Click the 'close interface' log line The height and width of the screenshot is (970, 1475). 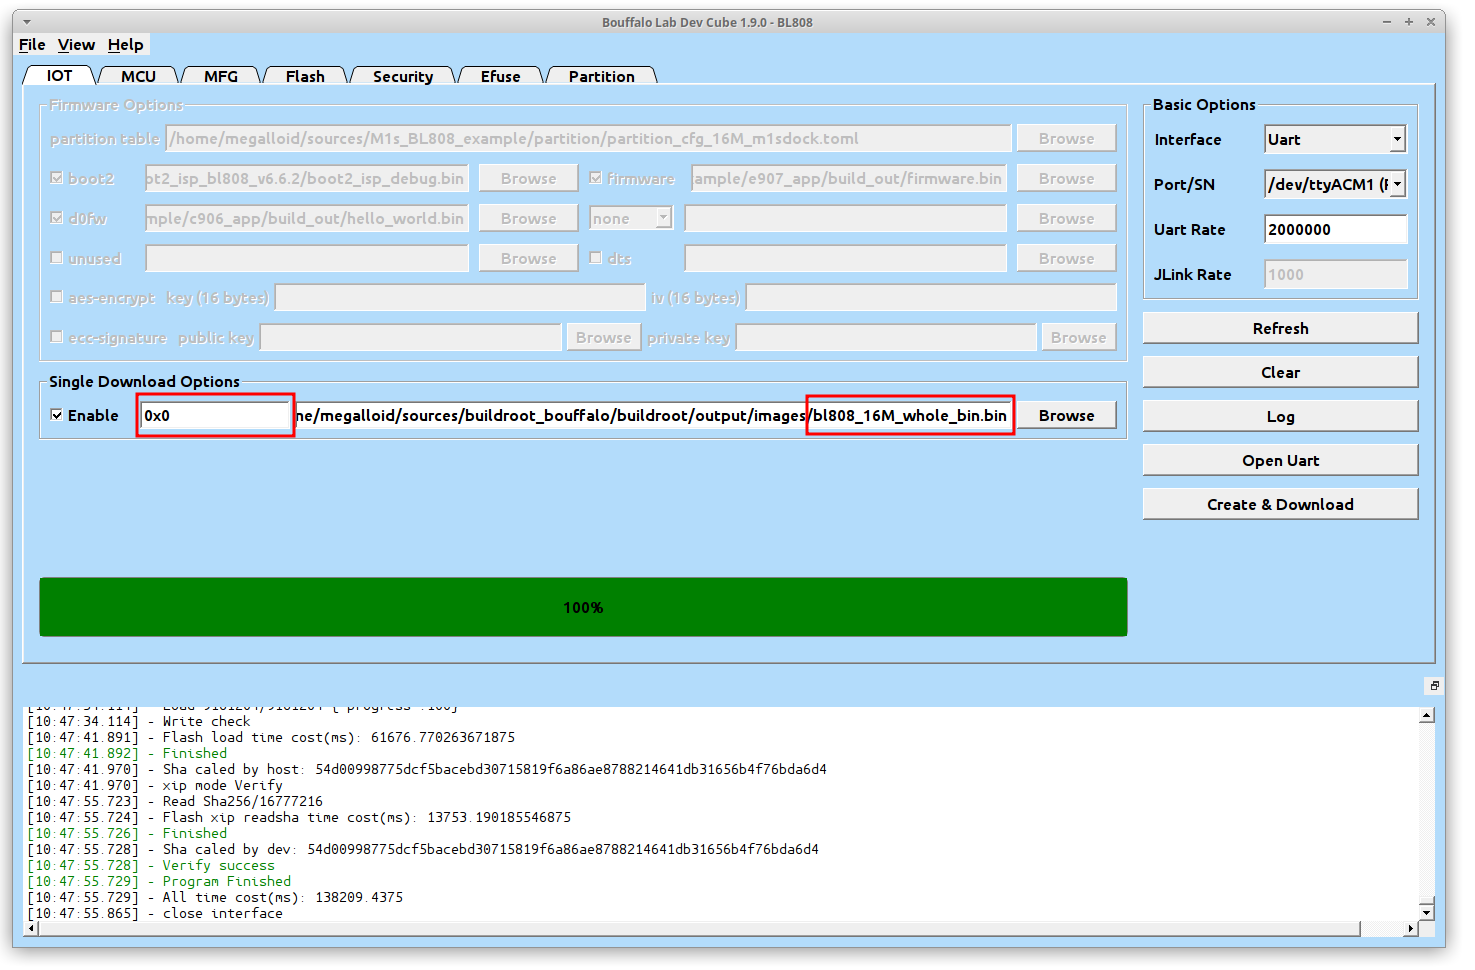155,913
